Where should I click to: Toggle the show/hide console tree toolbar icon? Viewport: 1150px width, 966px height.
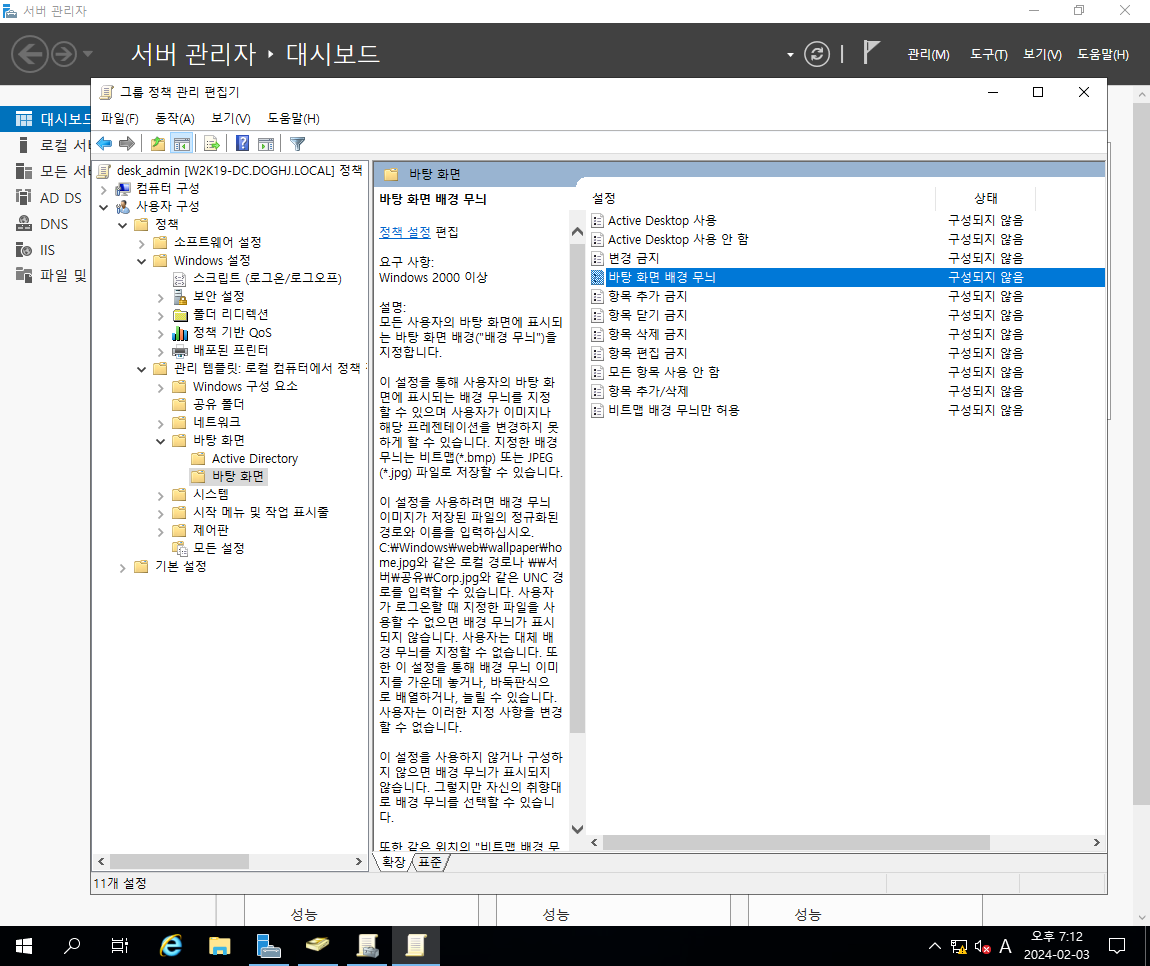[x=181, y=144]
